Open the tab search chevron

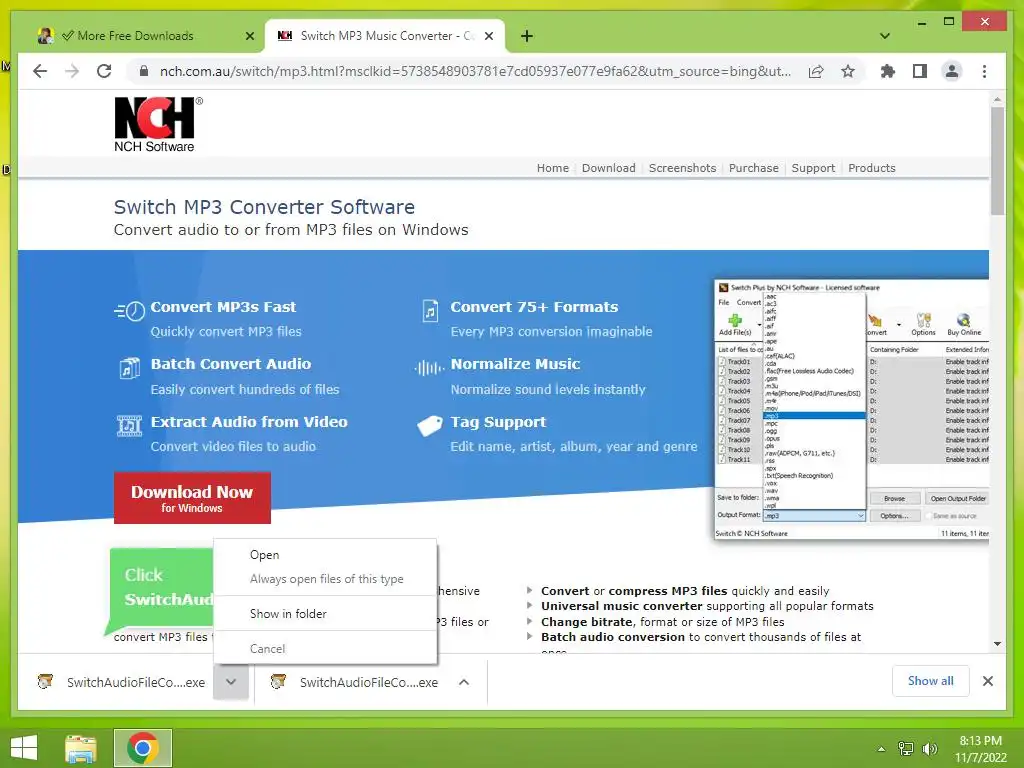[x=885, y=36]
